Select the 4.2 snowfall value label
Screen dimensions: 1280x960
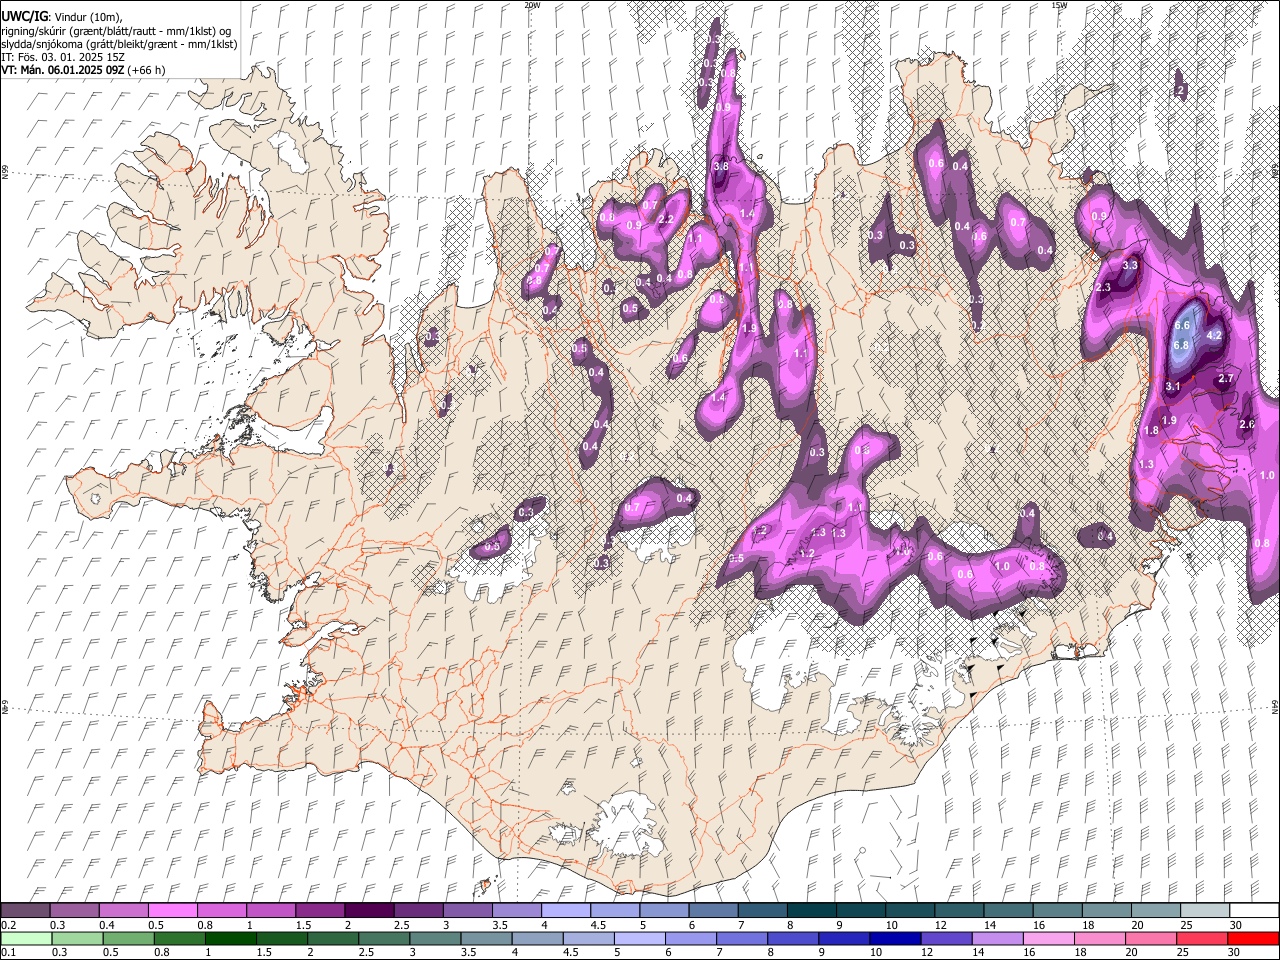click(x=1215, y=336)
